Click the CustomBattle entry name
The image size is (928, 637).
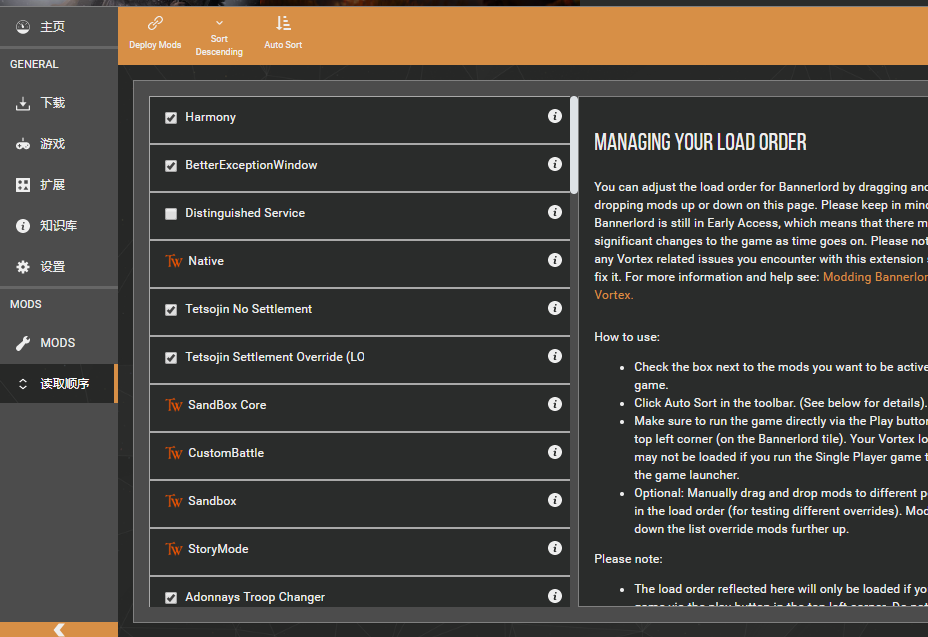pos(226,453)
